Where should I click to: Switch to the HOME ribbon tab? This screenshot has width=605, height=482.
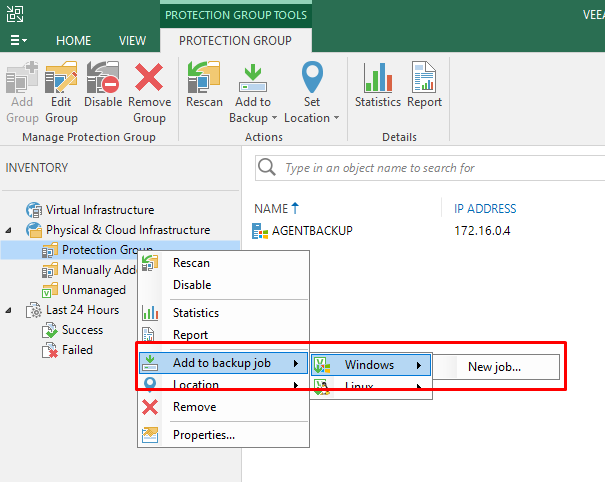(x=74, y=41)
